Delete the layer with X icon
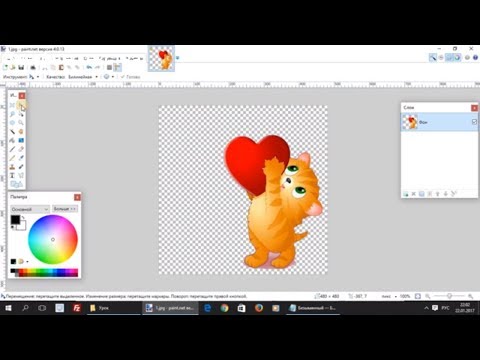The image size is (480, 360). click(414, 194)
